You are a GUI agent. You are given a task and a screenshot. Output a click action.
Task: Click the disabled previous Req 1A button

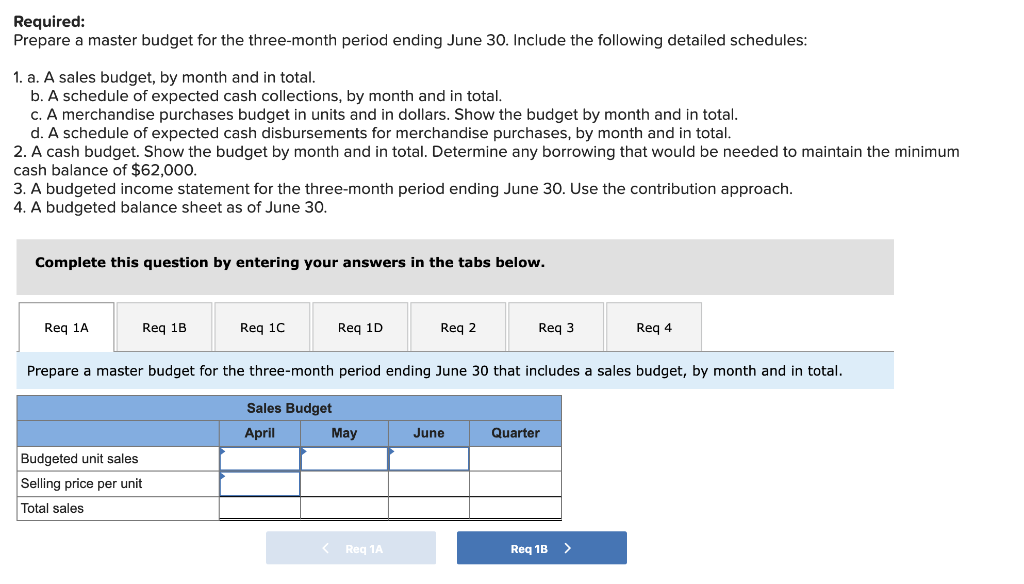(351, 548)
